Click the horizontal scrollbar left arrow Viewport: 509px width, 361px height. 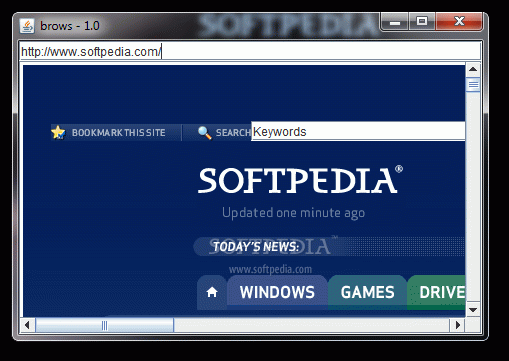point(27,325)
